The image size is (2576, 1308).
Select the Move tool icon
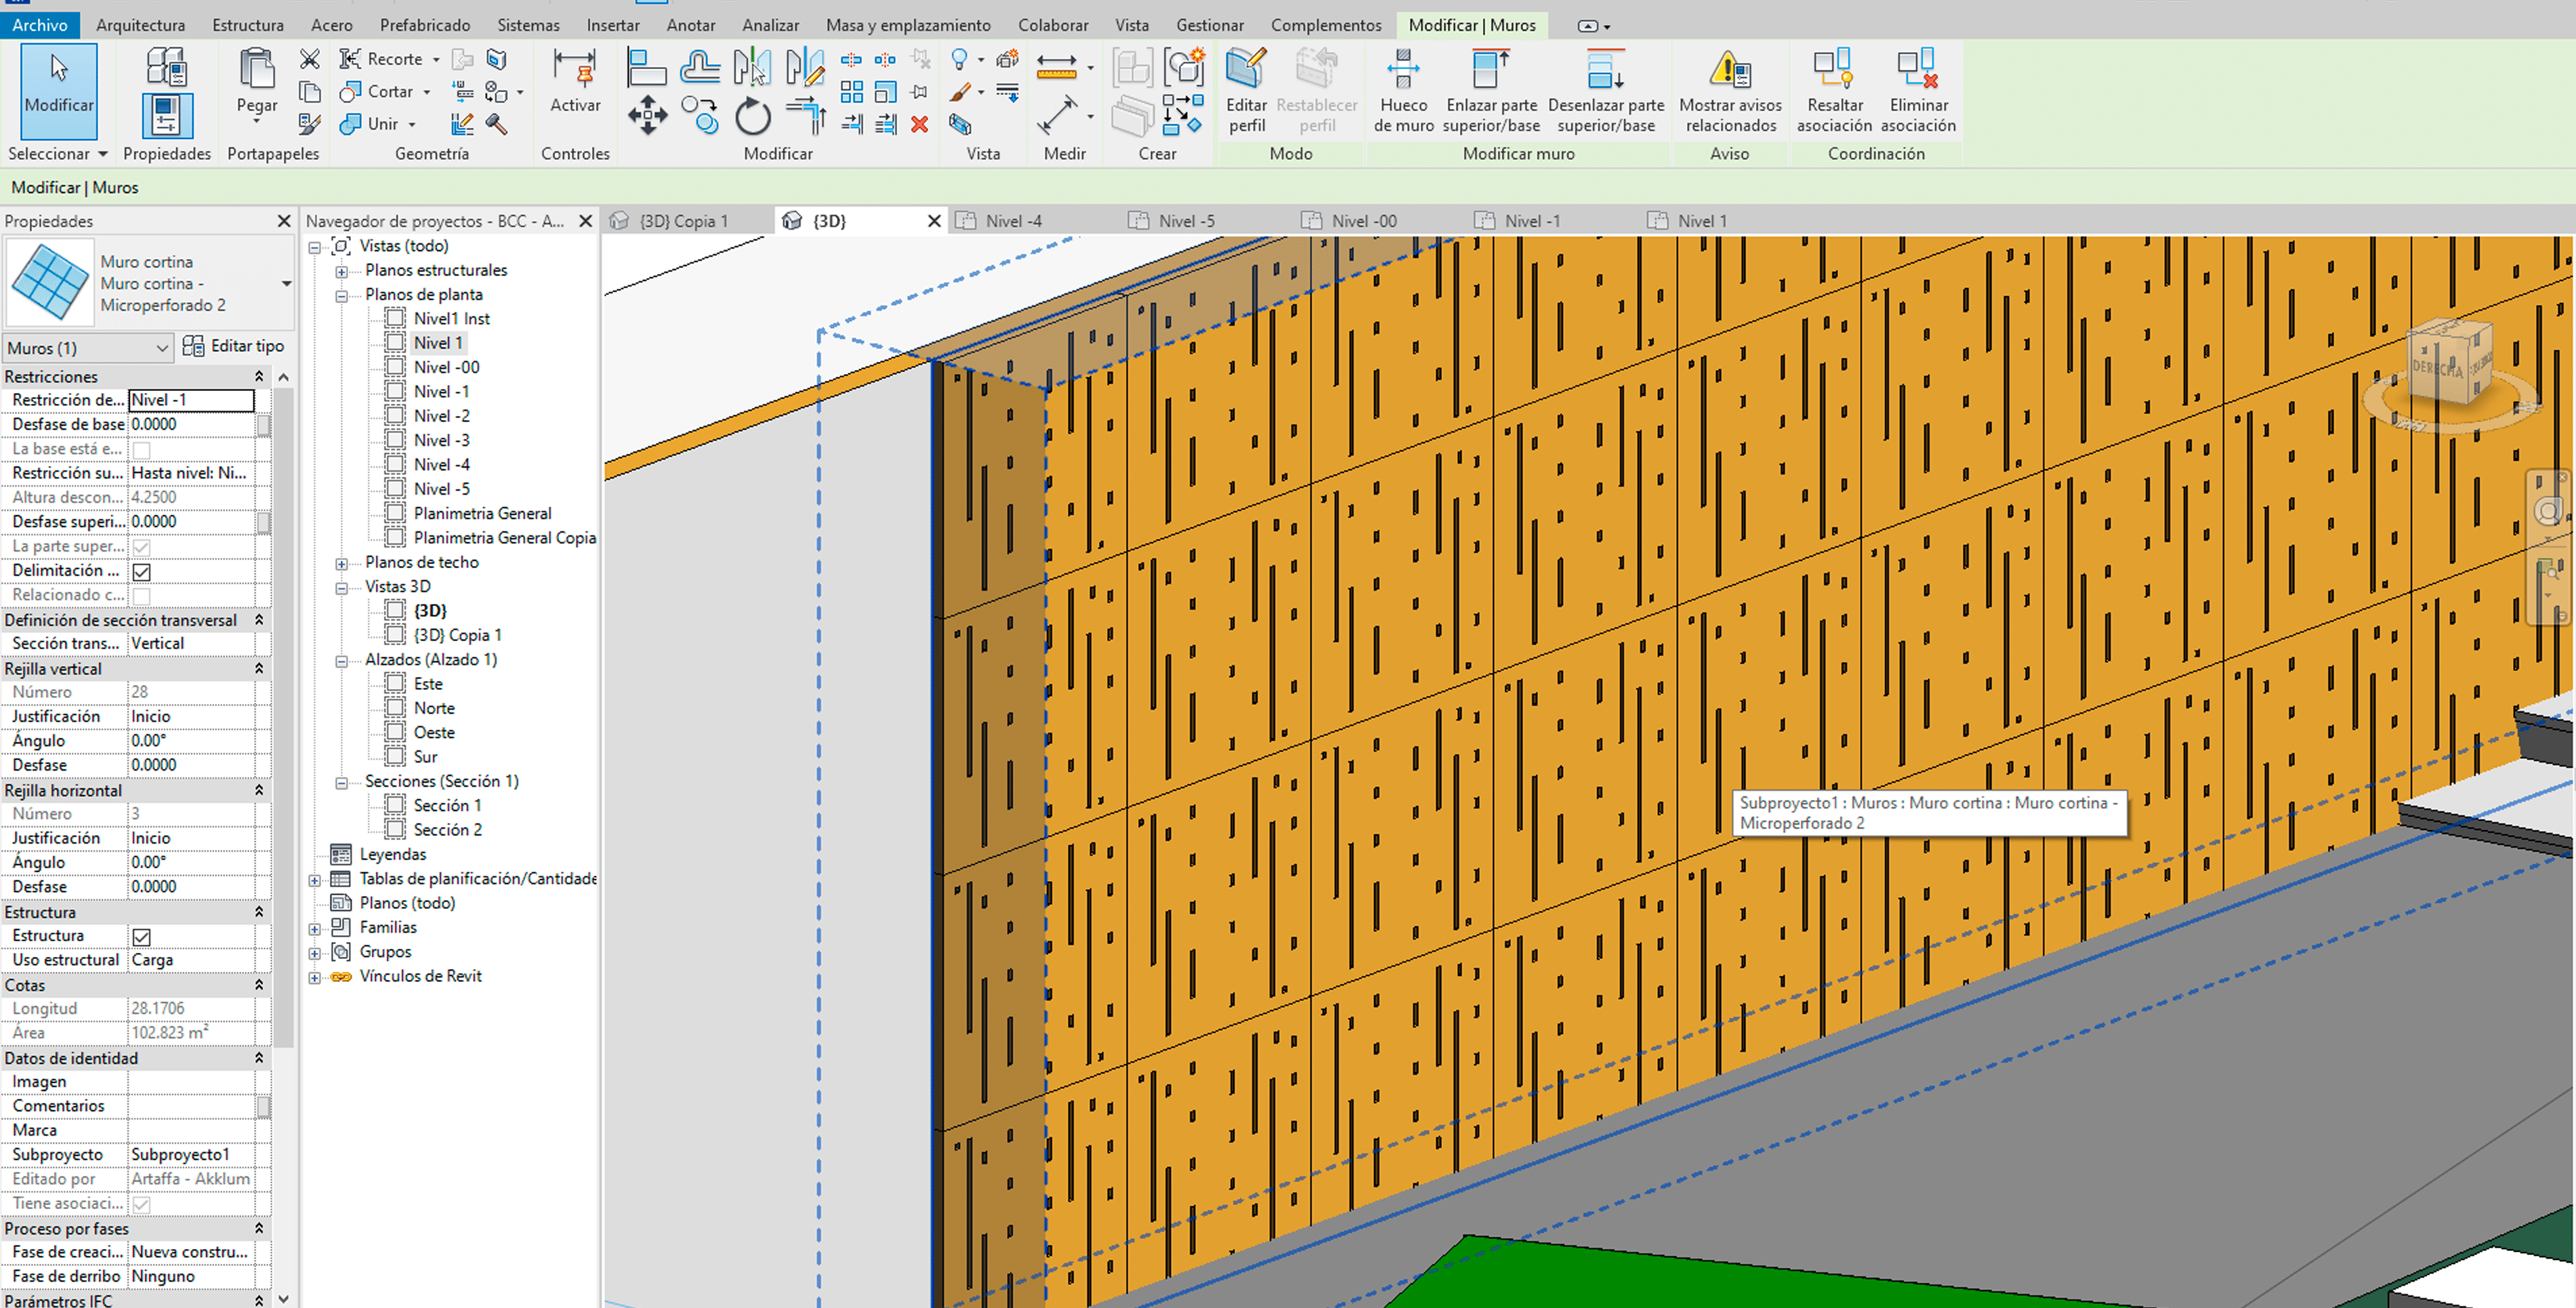point(647,116)
